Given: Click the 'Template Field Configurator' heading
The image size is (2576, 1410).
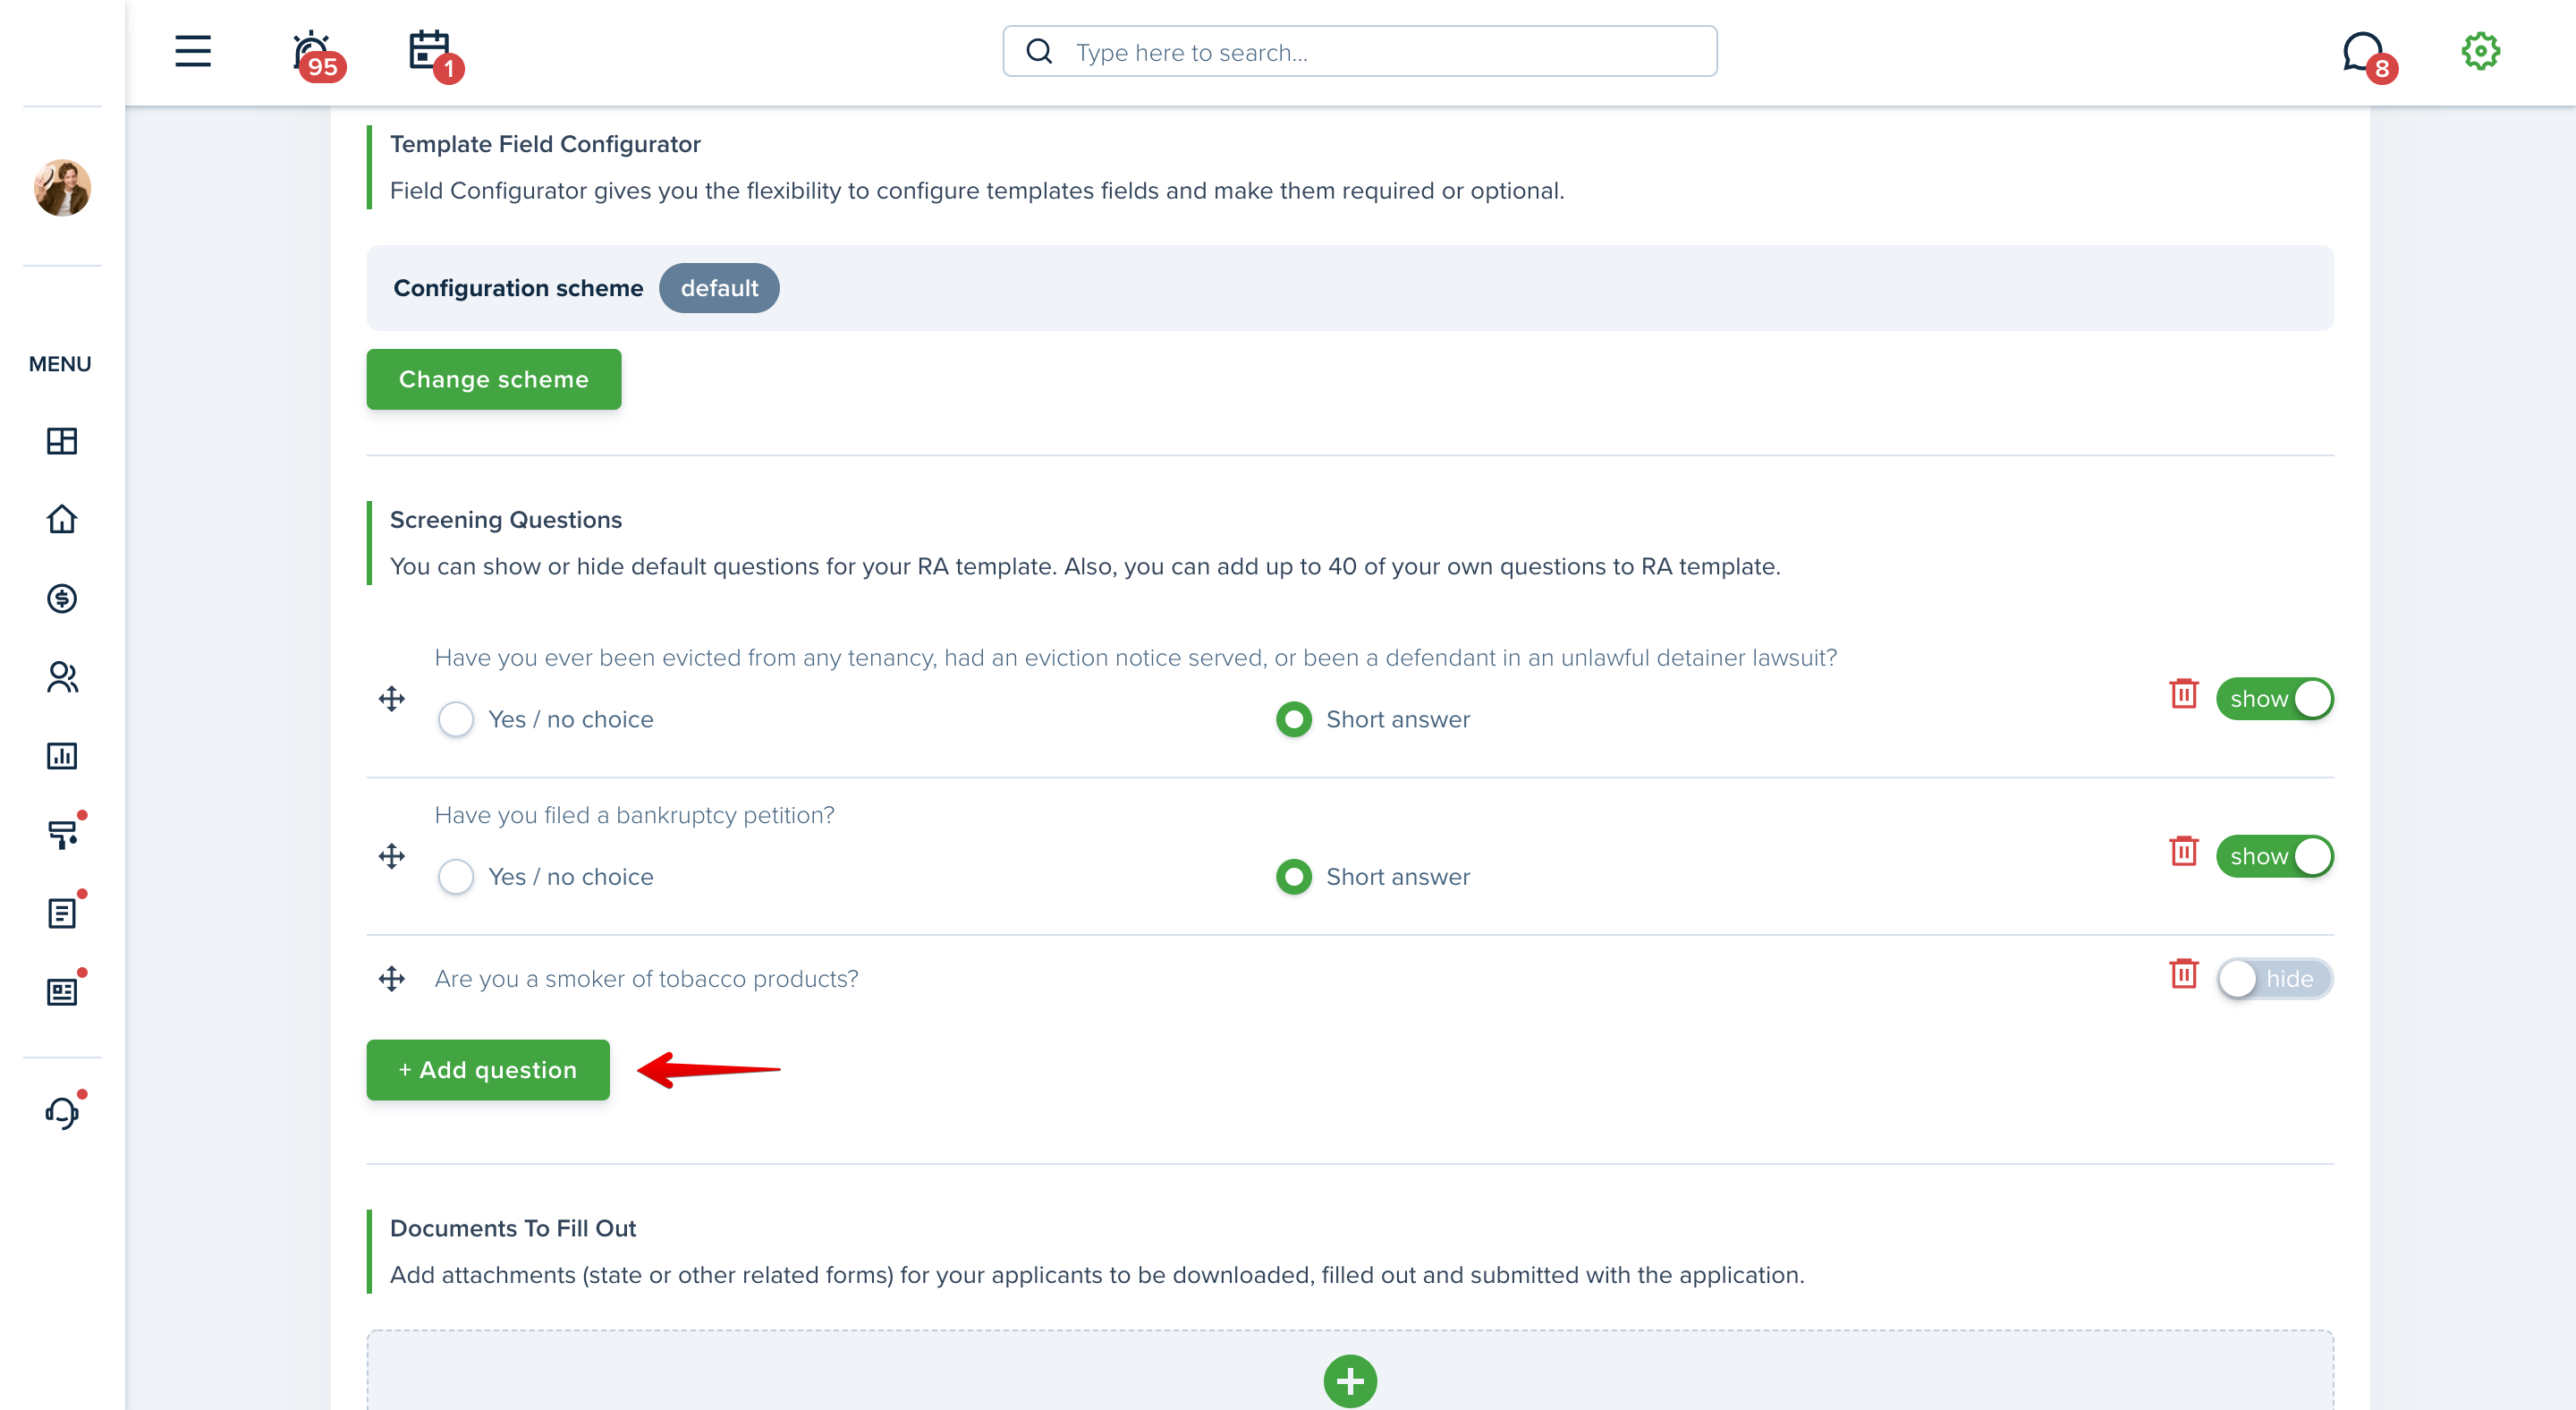Looking at the screenshot, I should 545,143.
